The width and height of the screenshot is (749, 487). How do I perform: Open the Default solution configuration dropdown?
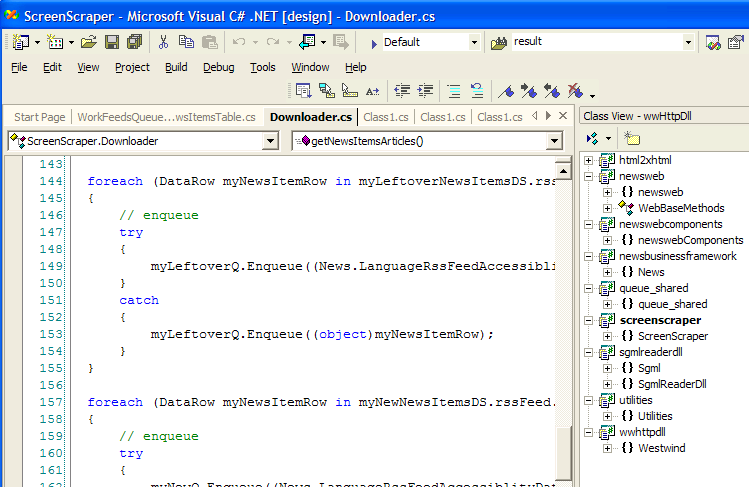tap(474, 42)
